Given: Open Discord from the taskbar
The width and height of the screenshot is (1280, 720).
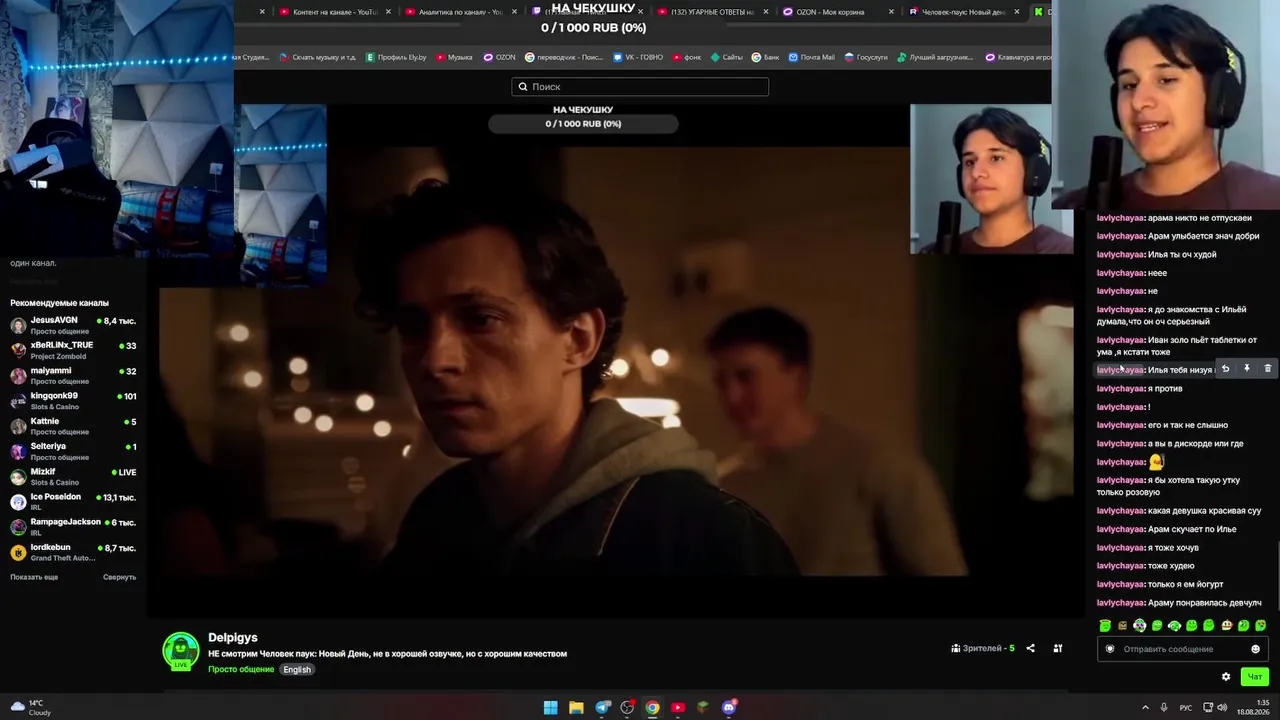Looking at the screenshot, I should (729, 708).
